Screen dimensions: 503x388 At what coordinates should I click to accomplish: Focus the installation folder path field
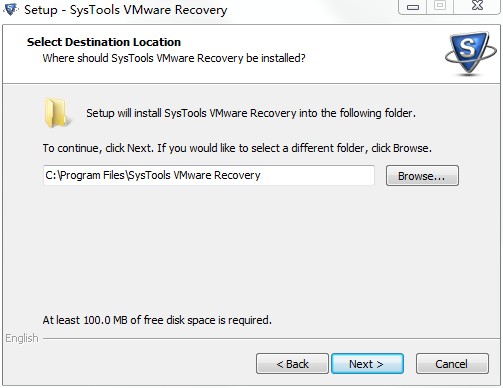tap(209, 175)
